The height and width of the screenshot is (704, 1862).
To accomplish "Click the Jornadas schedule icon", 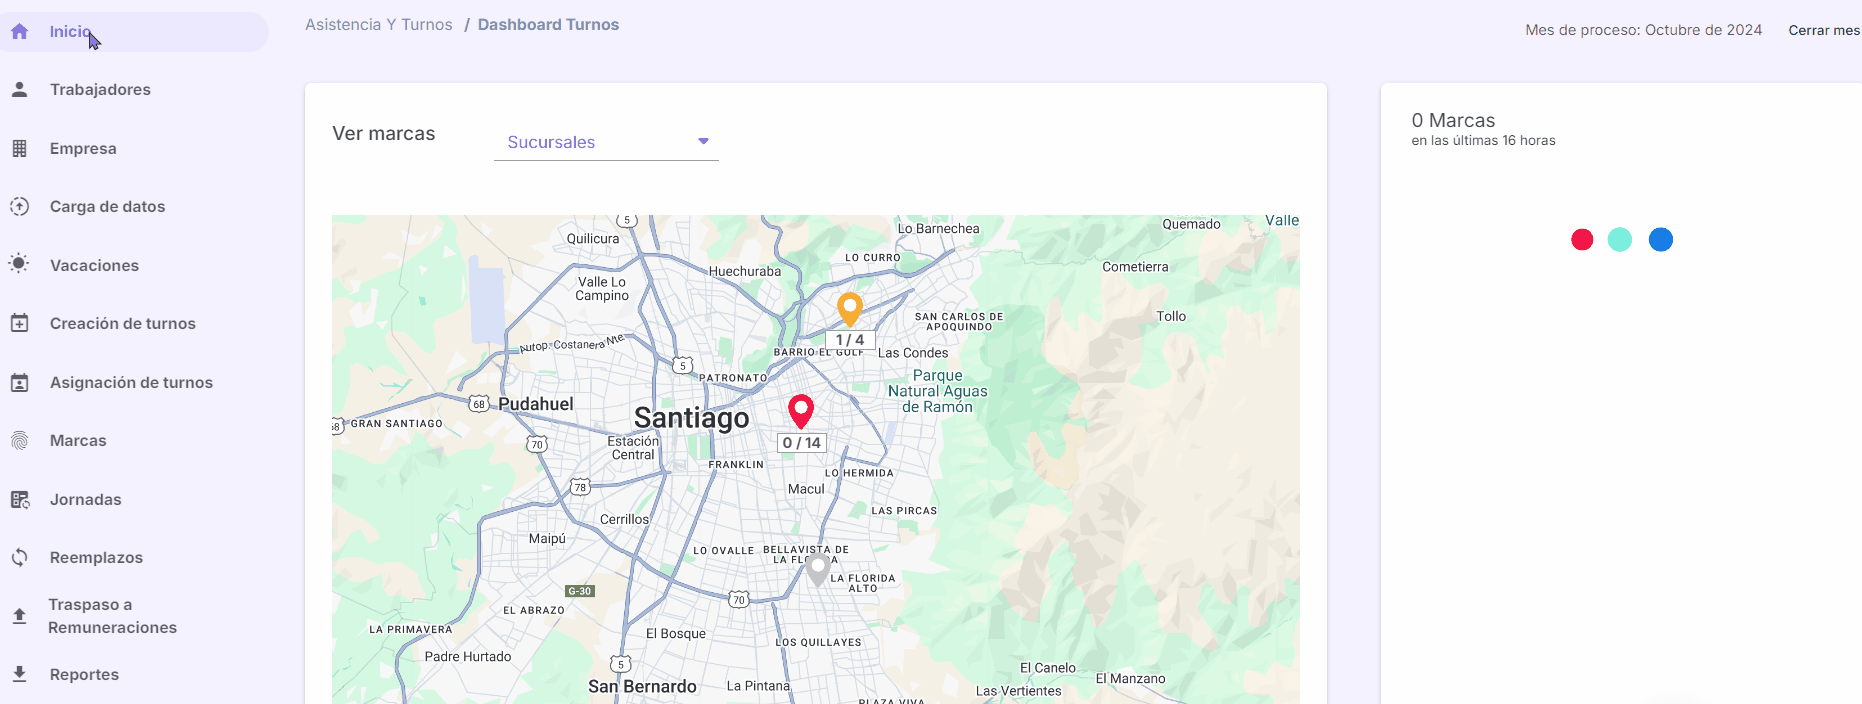I will pyautogui.click(x=19, y=499).
